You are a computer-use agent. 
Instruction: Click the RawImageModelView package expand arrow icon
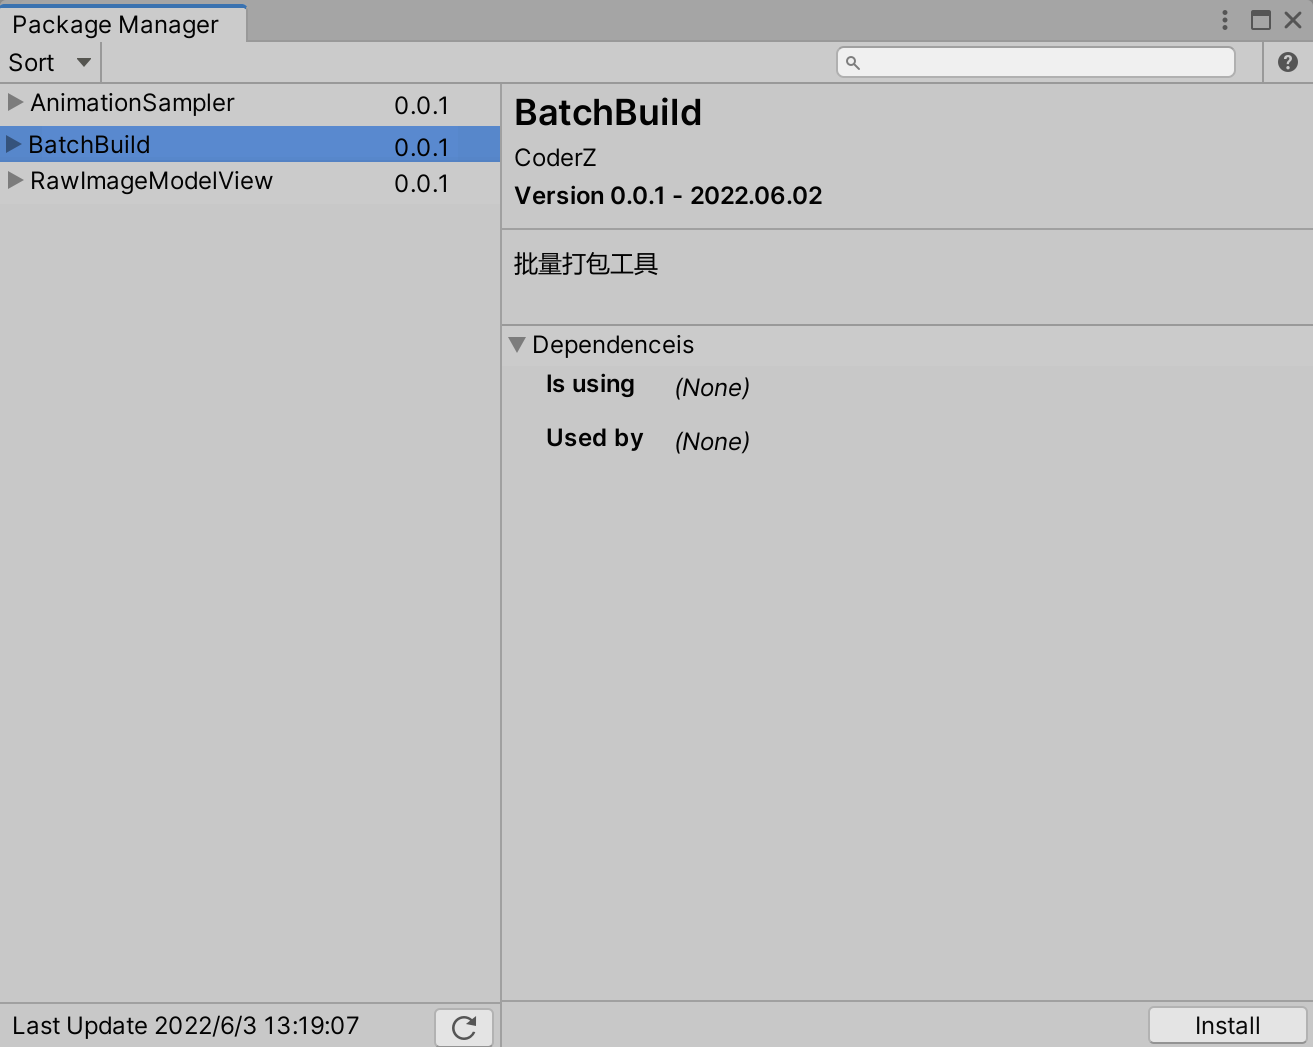(14, 181)
